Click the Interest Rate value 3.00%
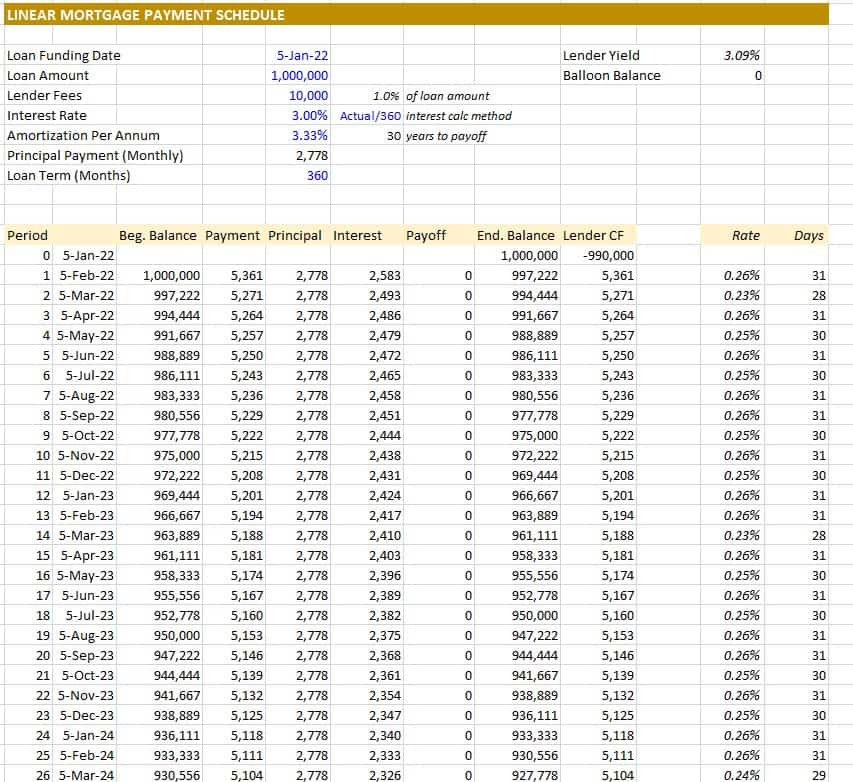This screenshot has height=782, width=853. (310, 115)
